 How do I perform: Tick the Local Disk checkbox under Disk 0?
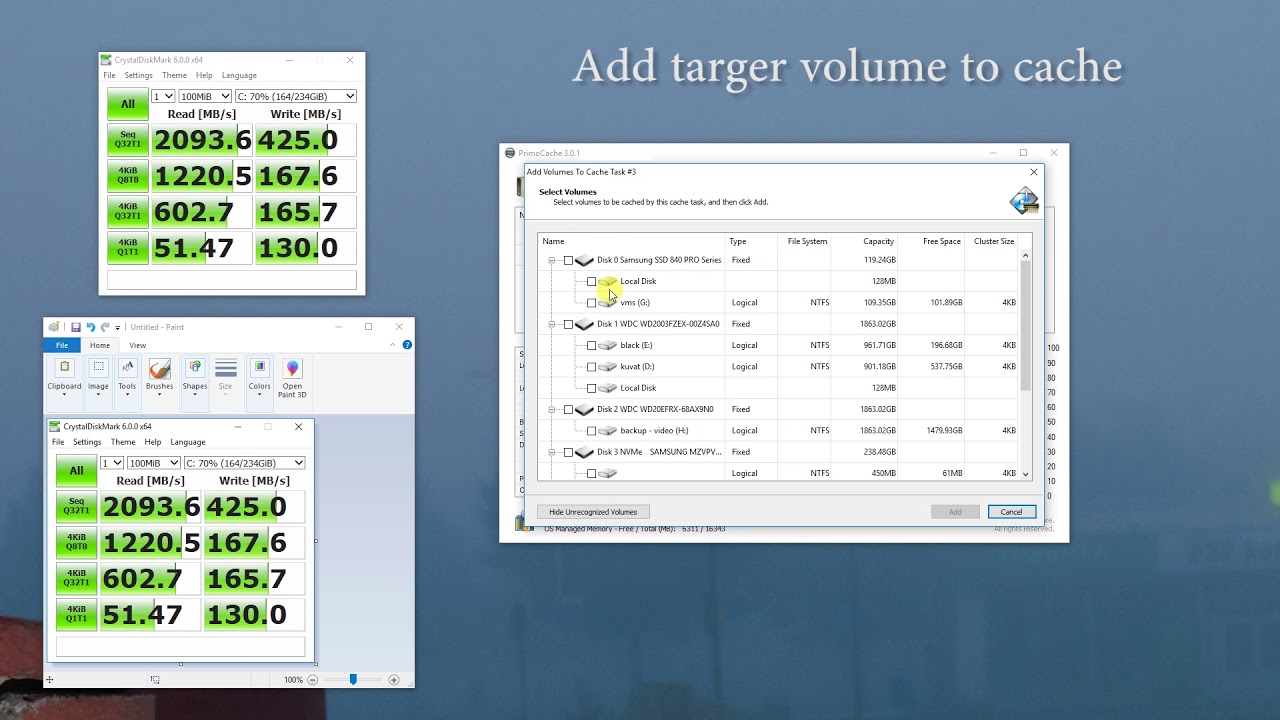[591, 282]
